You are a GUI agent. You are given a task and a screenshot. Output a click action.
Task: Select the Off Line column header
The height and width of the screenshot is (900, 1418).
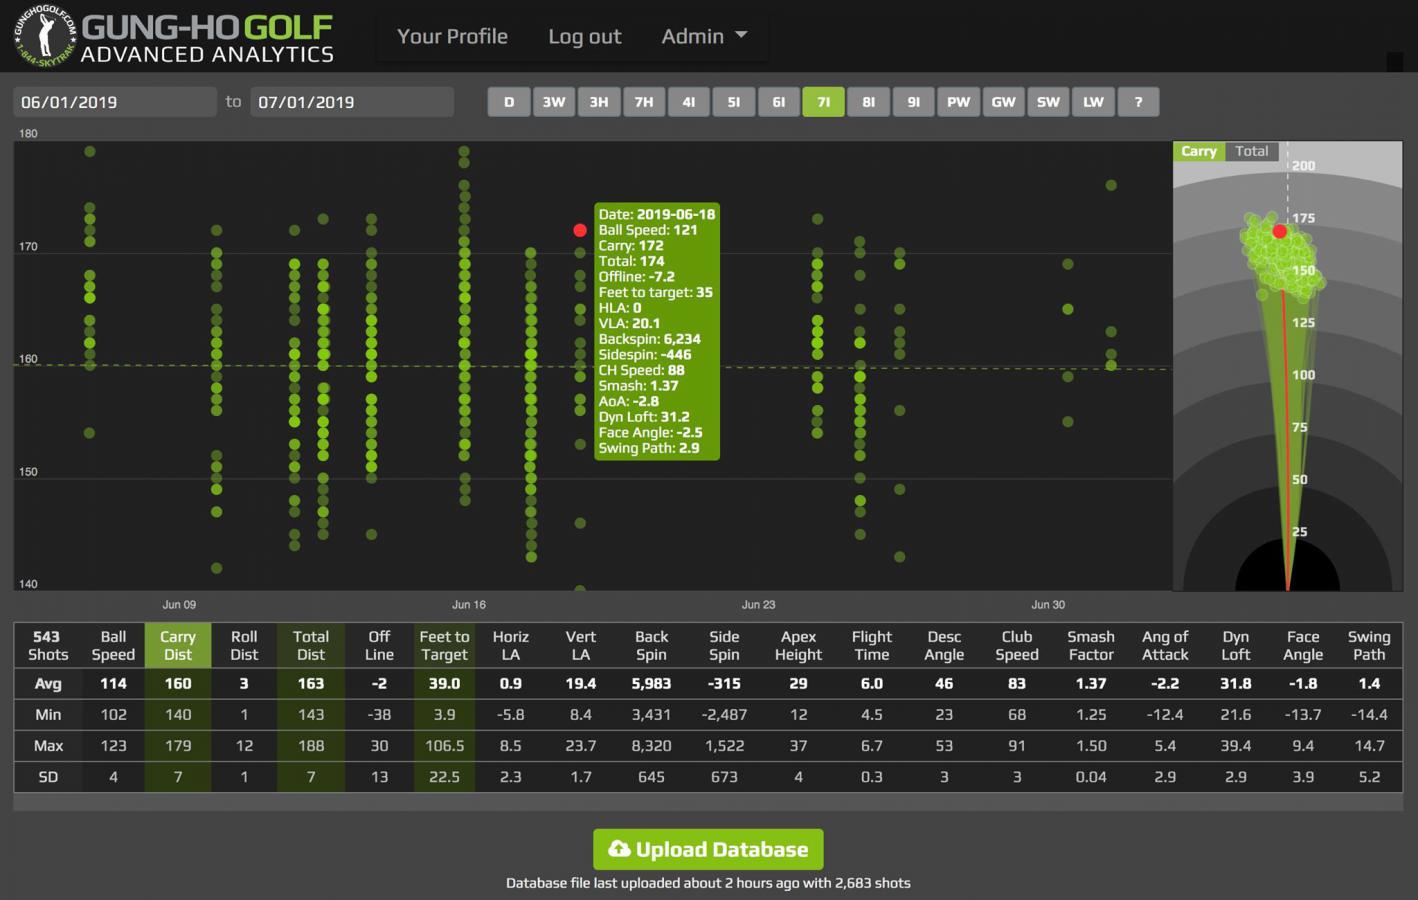(379, 645)
